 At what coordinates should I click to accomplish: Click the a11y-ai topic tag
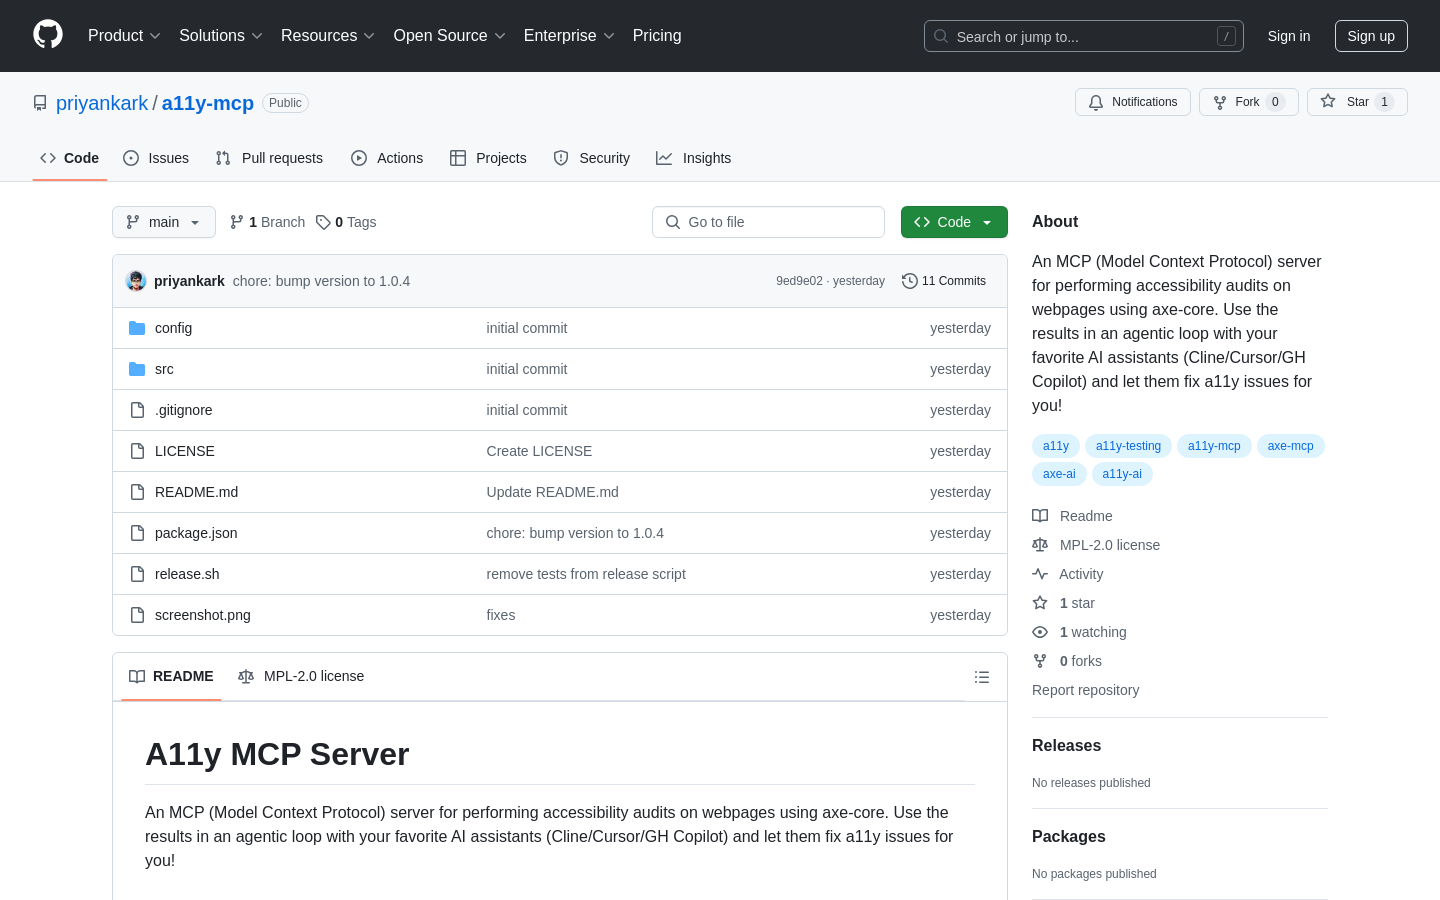(x=1122, y=474)
